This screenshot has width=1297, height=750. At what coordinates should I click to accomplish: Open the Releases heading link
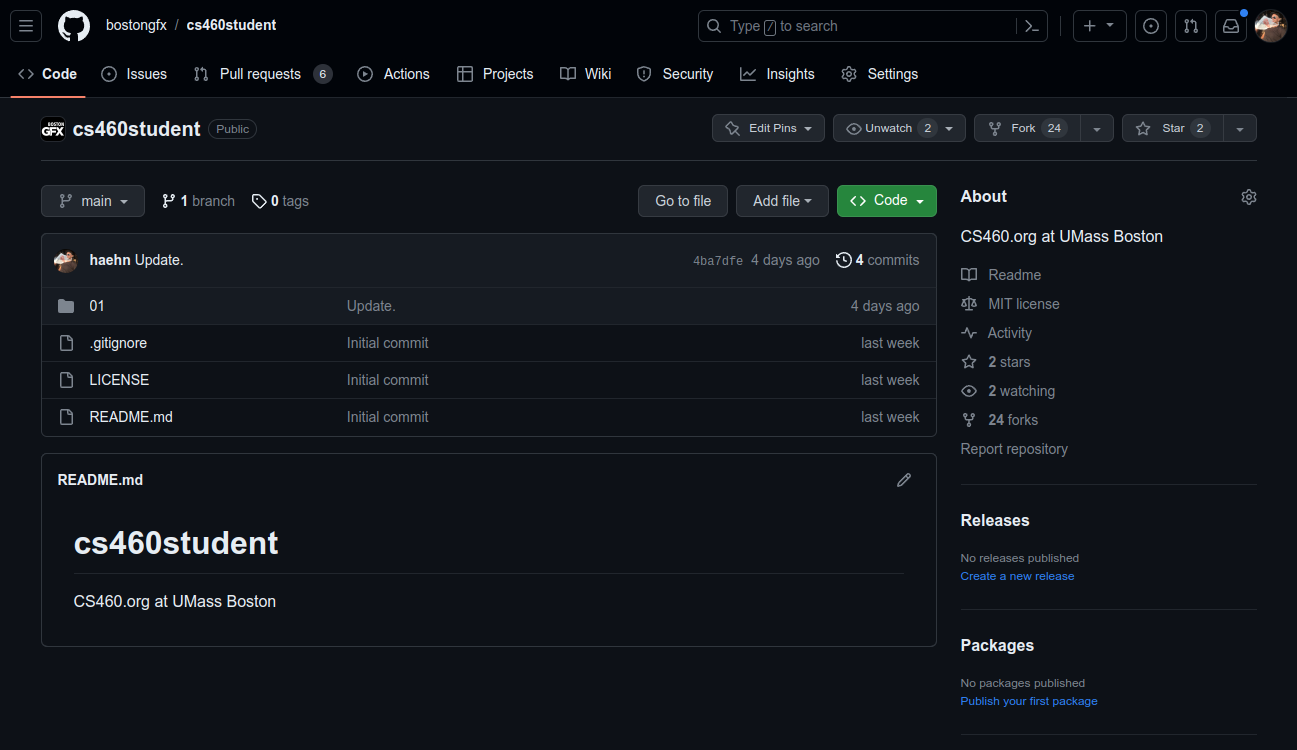coord(995,520)
